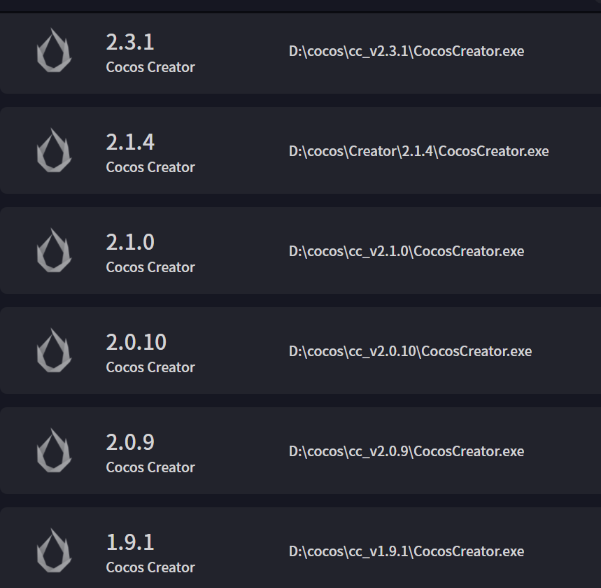
Task: Pick the 2.0.10 version number
Action: (x=136, y=342)
